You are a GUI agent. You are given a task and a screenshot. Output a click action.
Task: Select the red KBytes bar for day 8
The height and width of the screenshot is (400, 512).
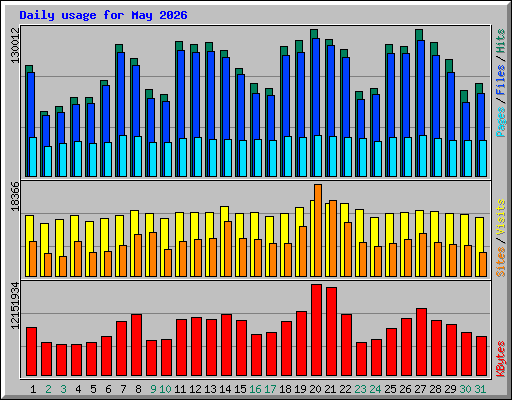point(136,345)
